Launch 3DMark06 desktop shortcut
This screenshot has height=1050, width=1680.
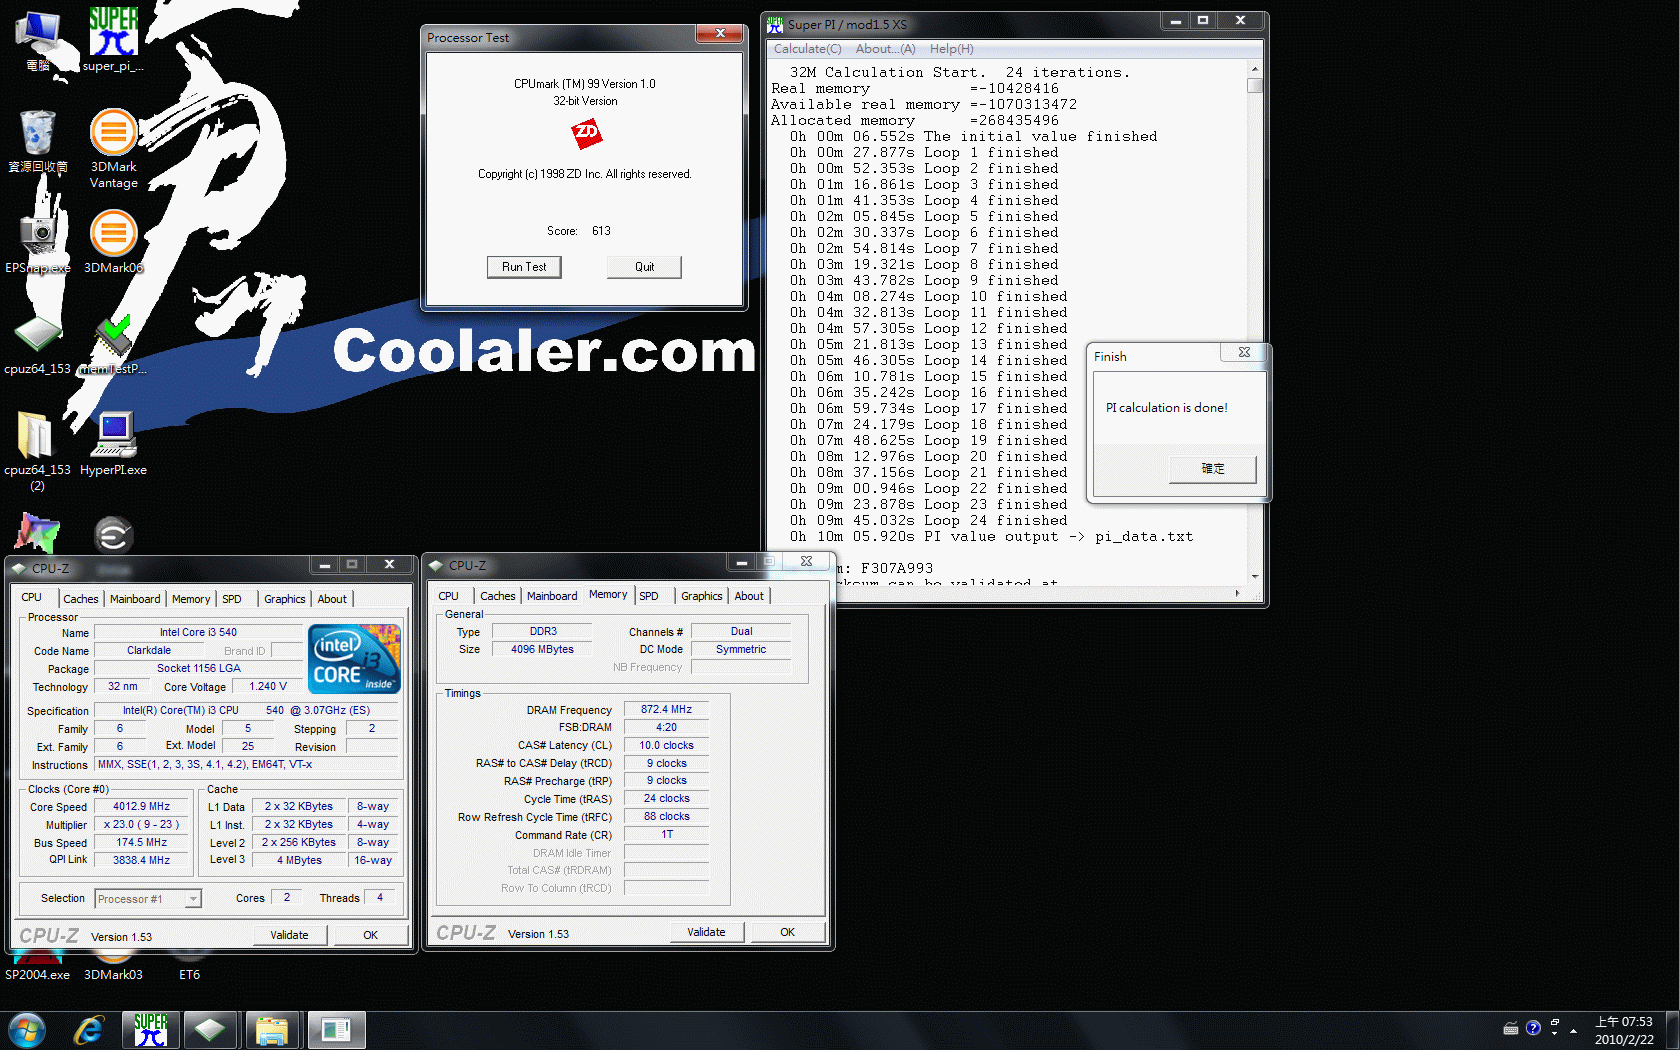pos(113,242)
